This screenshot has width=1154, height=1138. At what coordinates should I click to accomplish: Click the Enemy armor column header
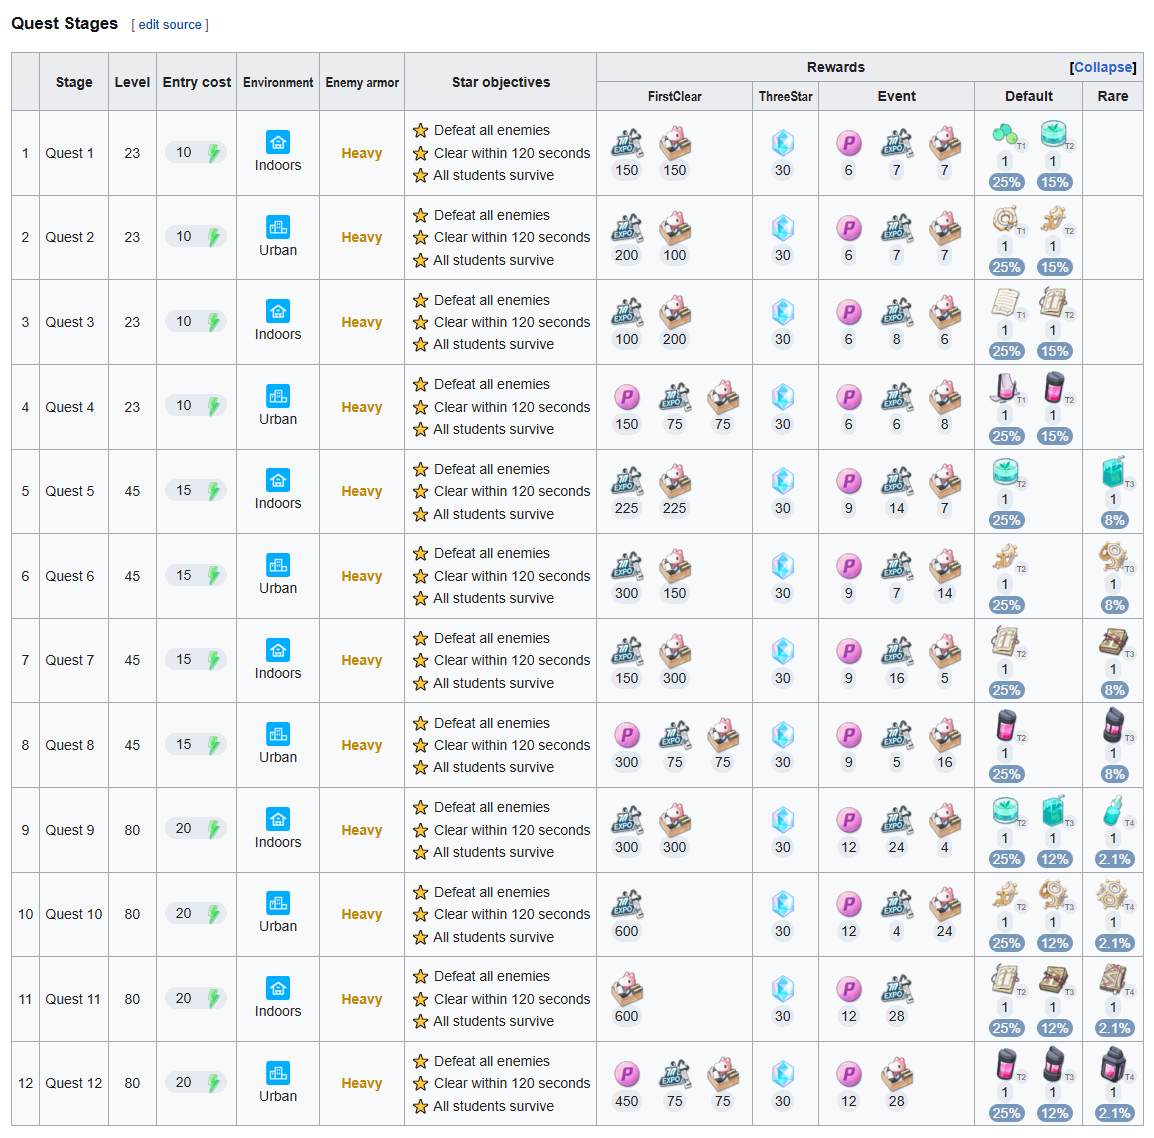point(361,82)
